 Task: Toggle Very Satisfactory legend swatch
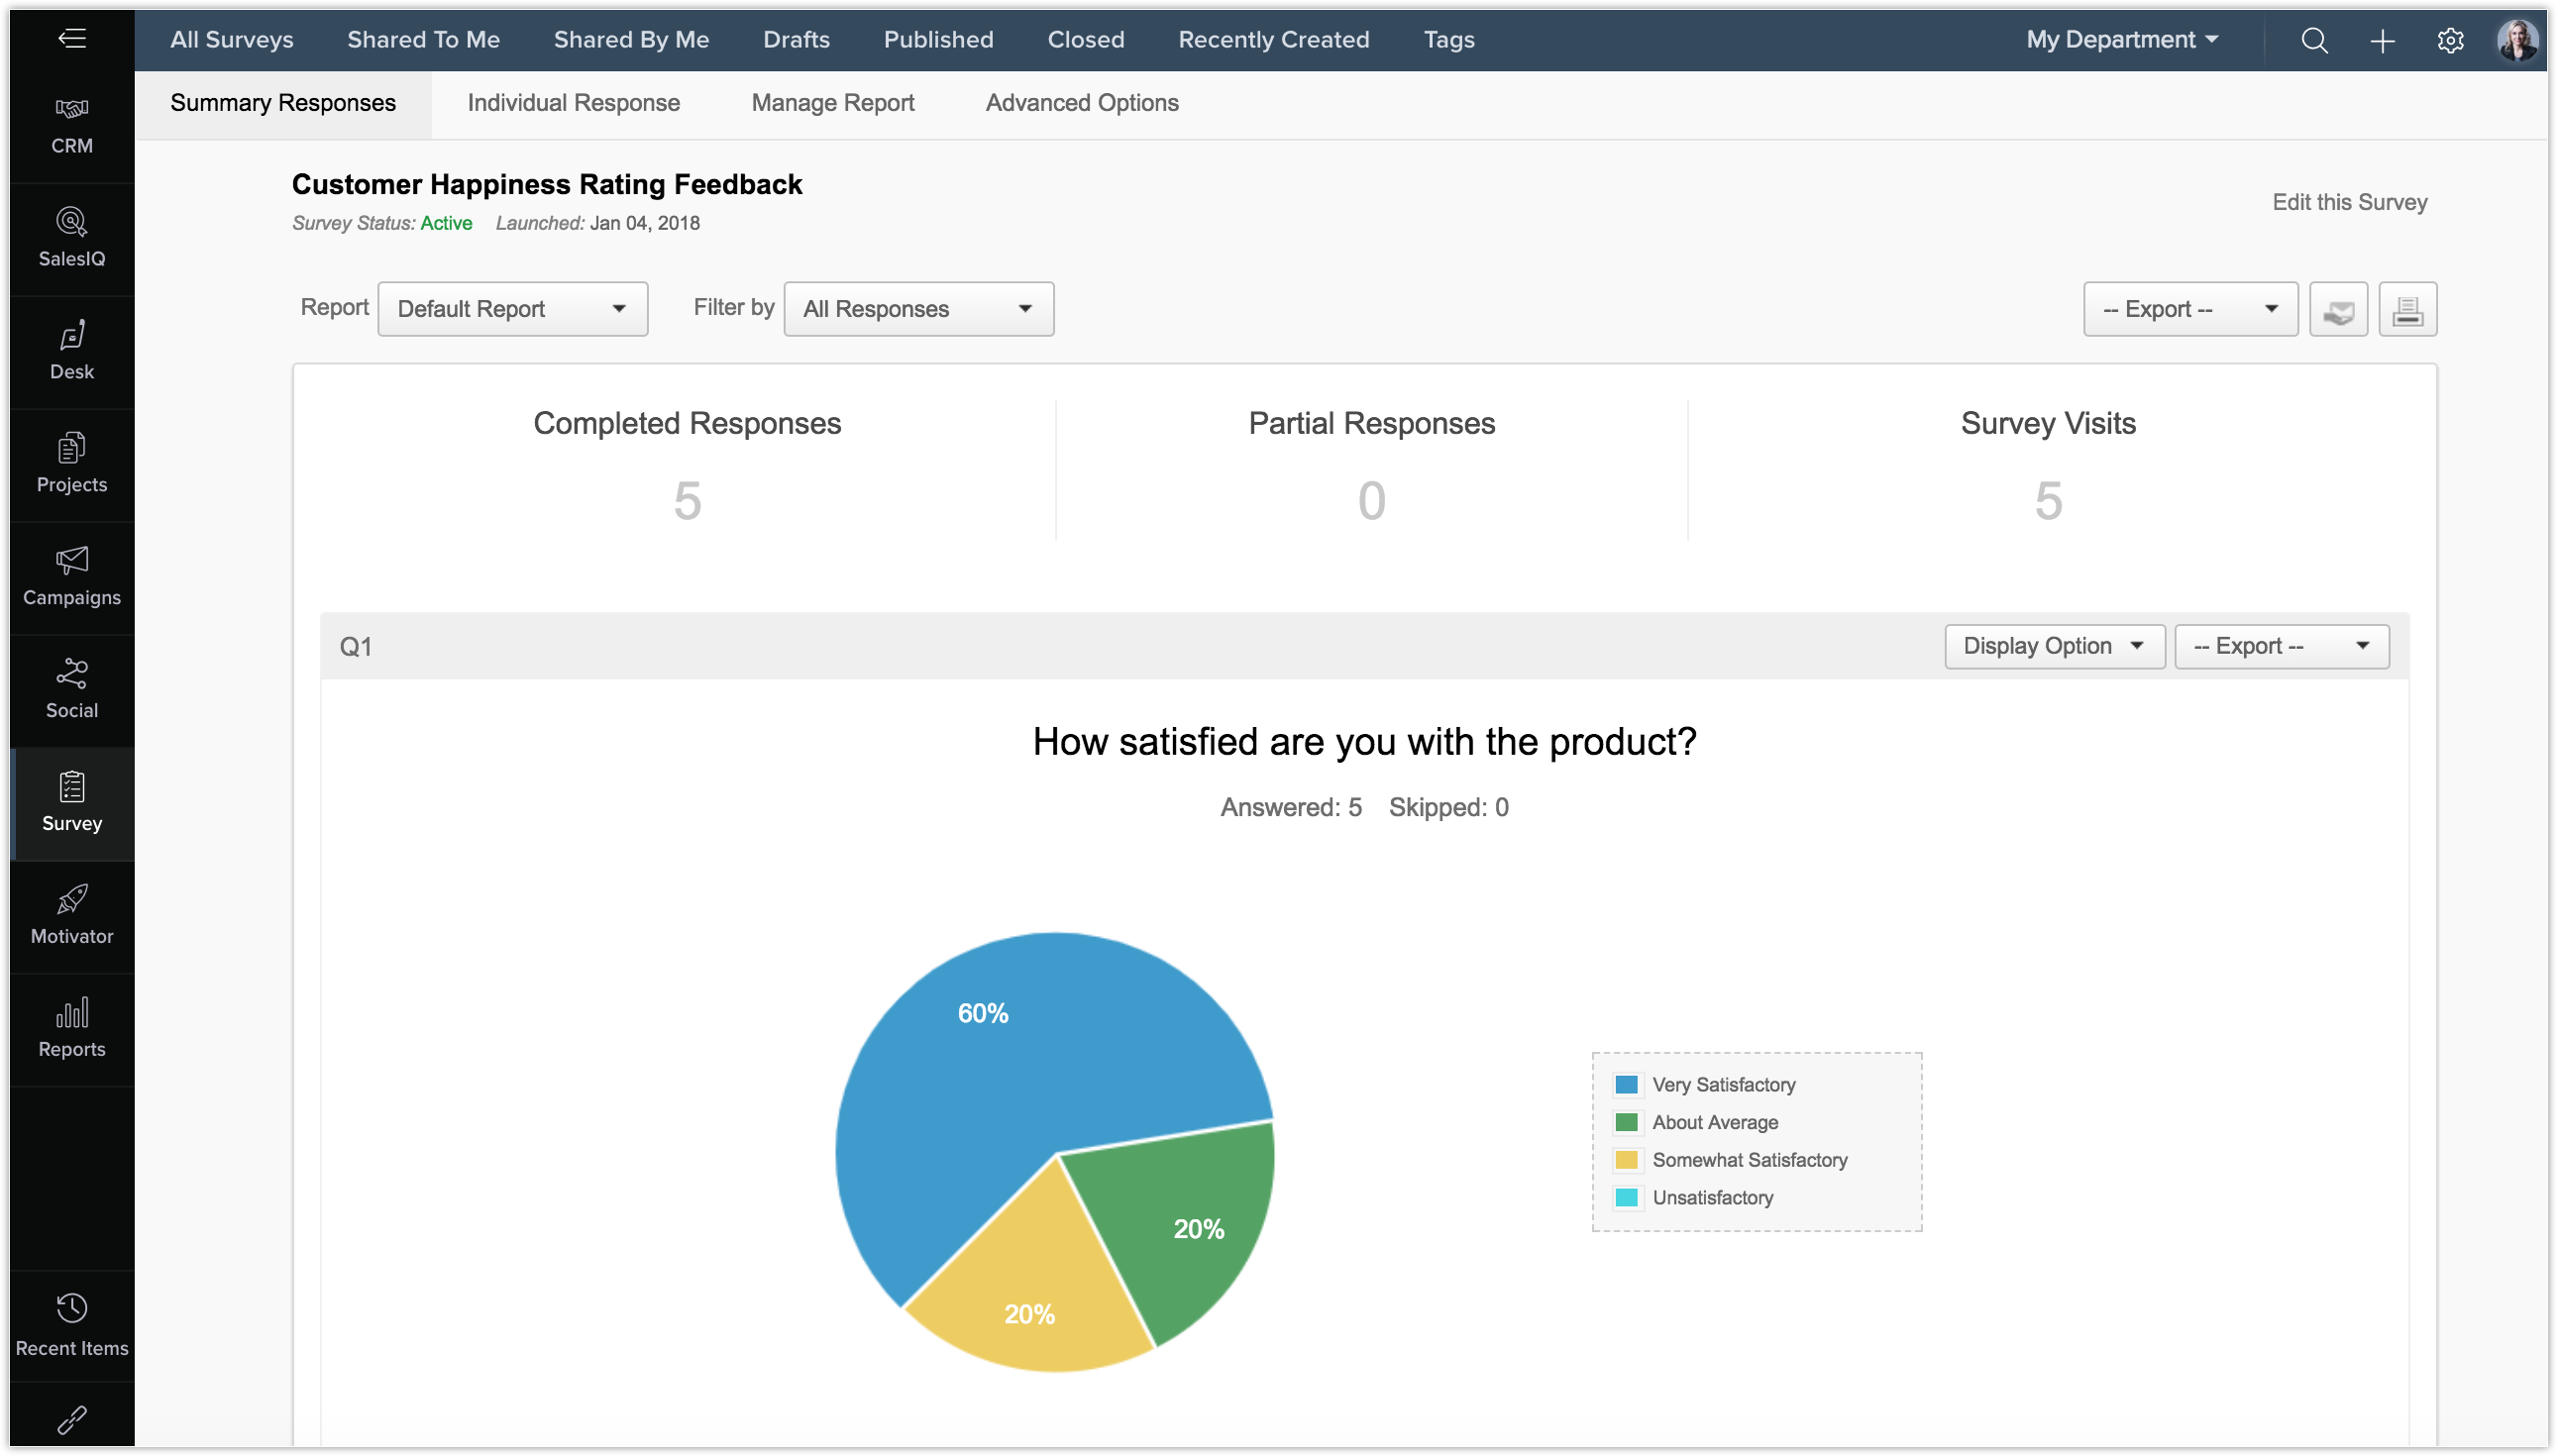tap(1626, 1085)
